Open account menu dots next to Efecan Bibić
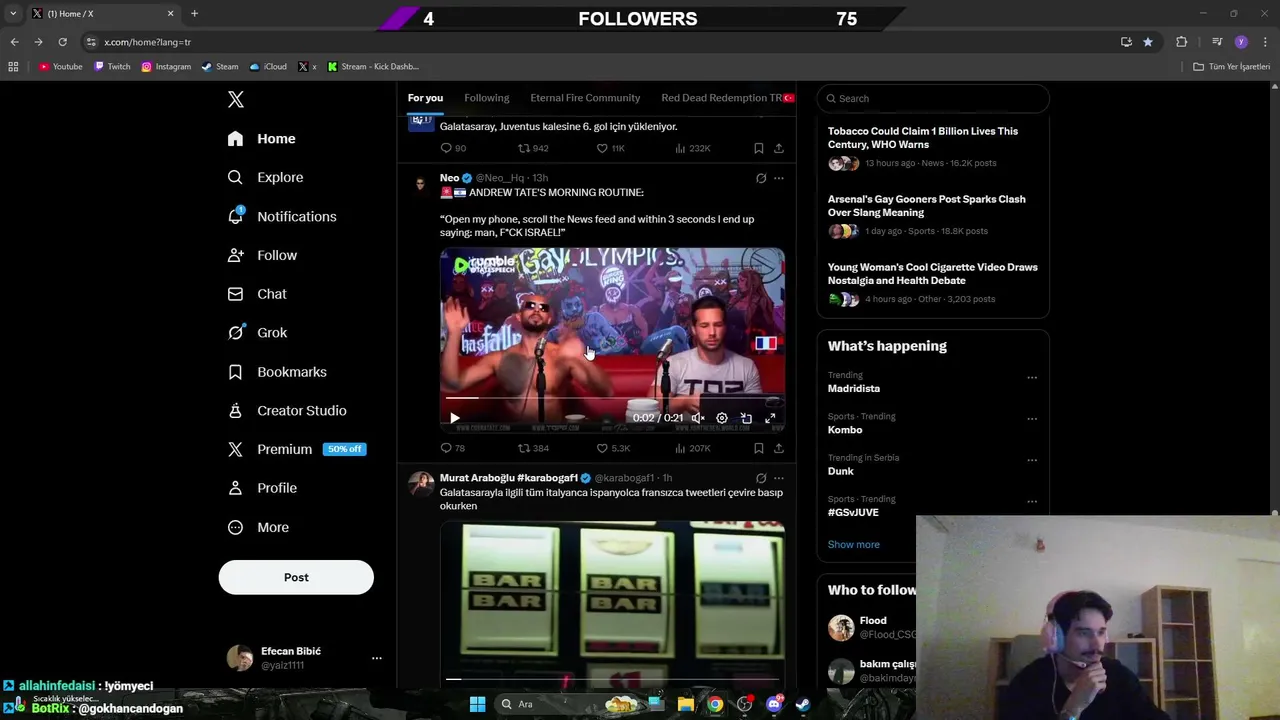Screen dimensions: 1280x720 377,658
